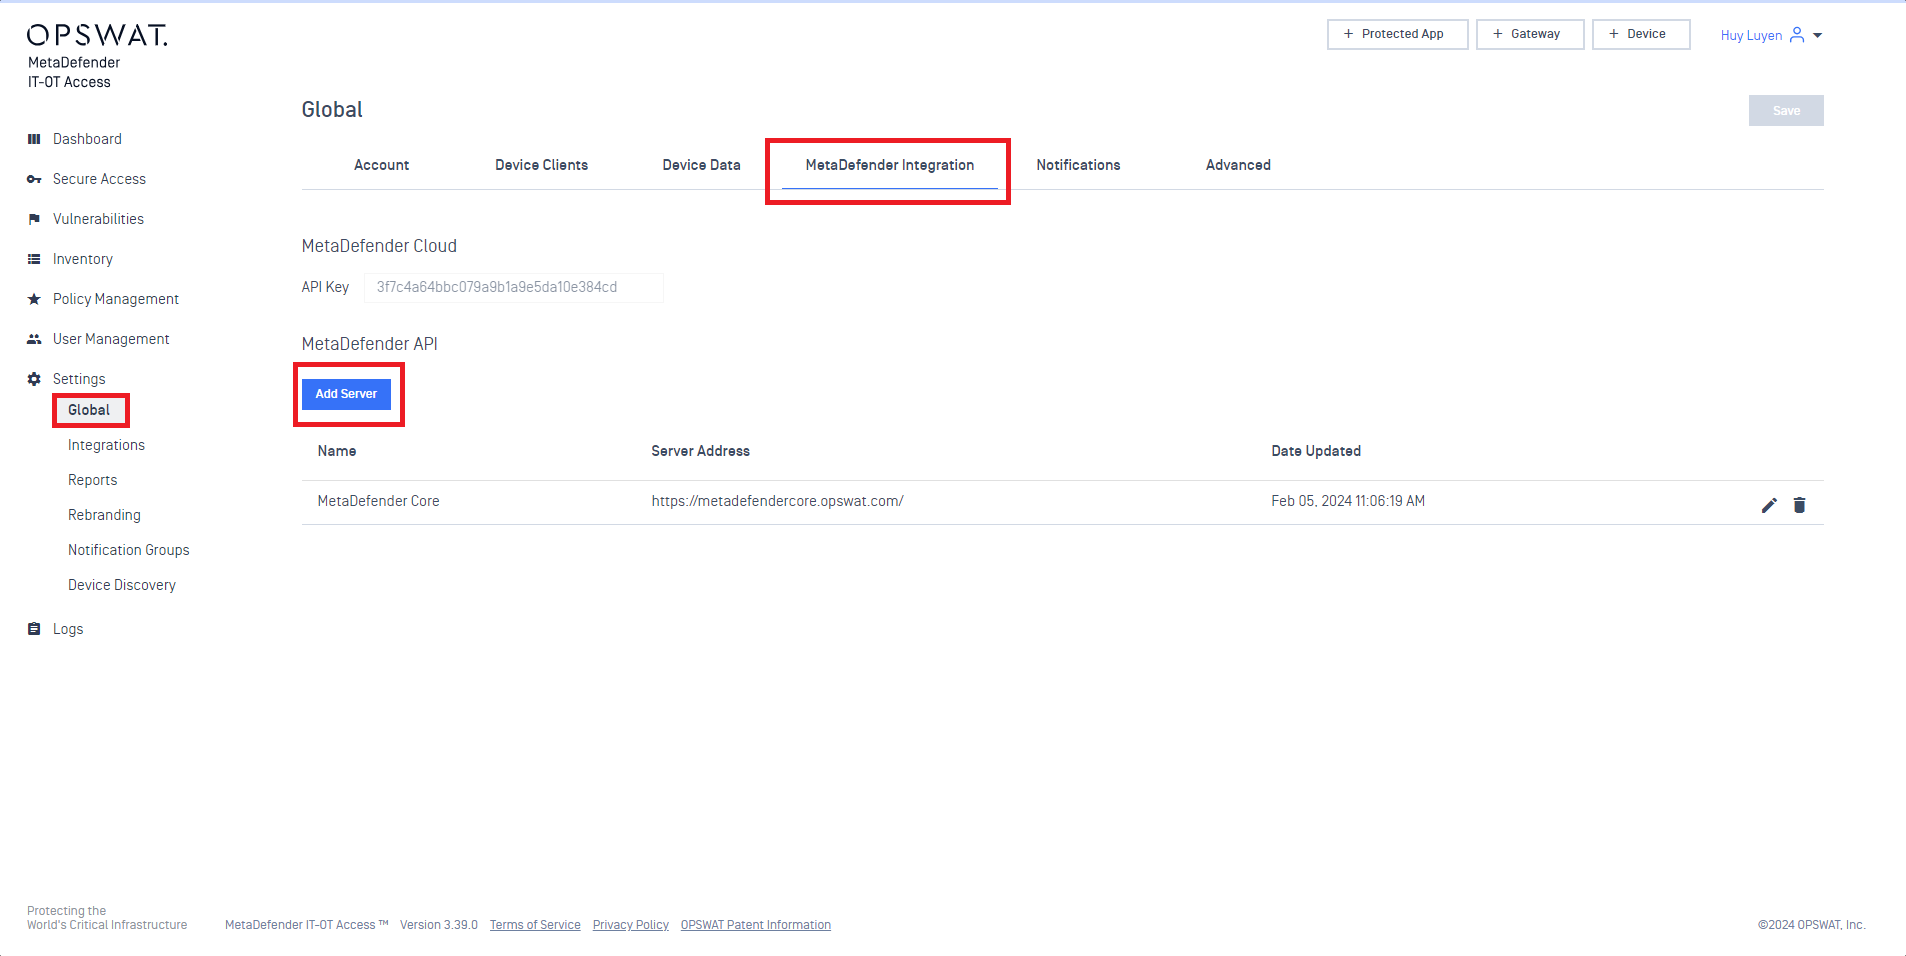The image size is (1906, 956).
Task: Open the Privacy Policy link
Action: (x=631, y=925)
